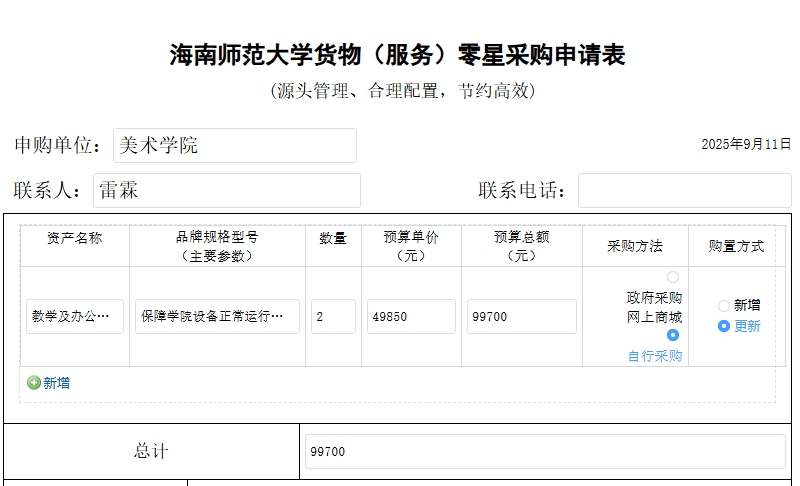
Task: Click the 总计 total amount field
Action: tap(545, 452)
